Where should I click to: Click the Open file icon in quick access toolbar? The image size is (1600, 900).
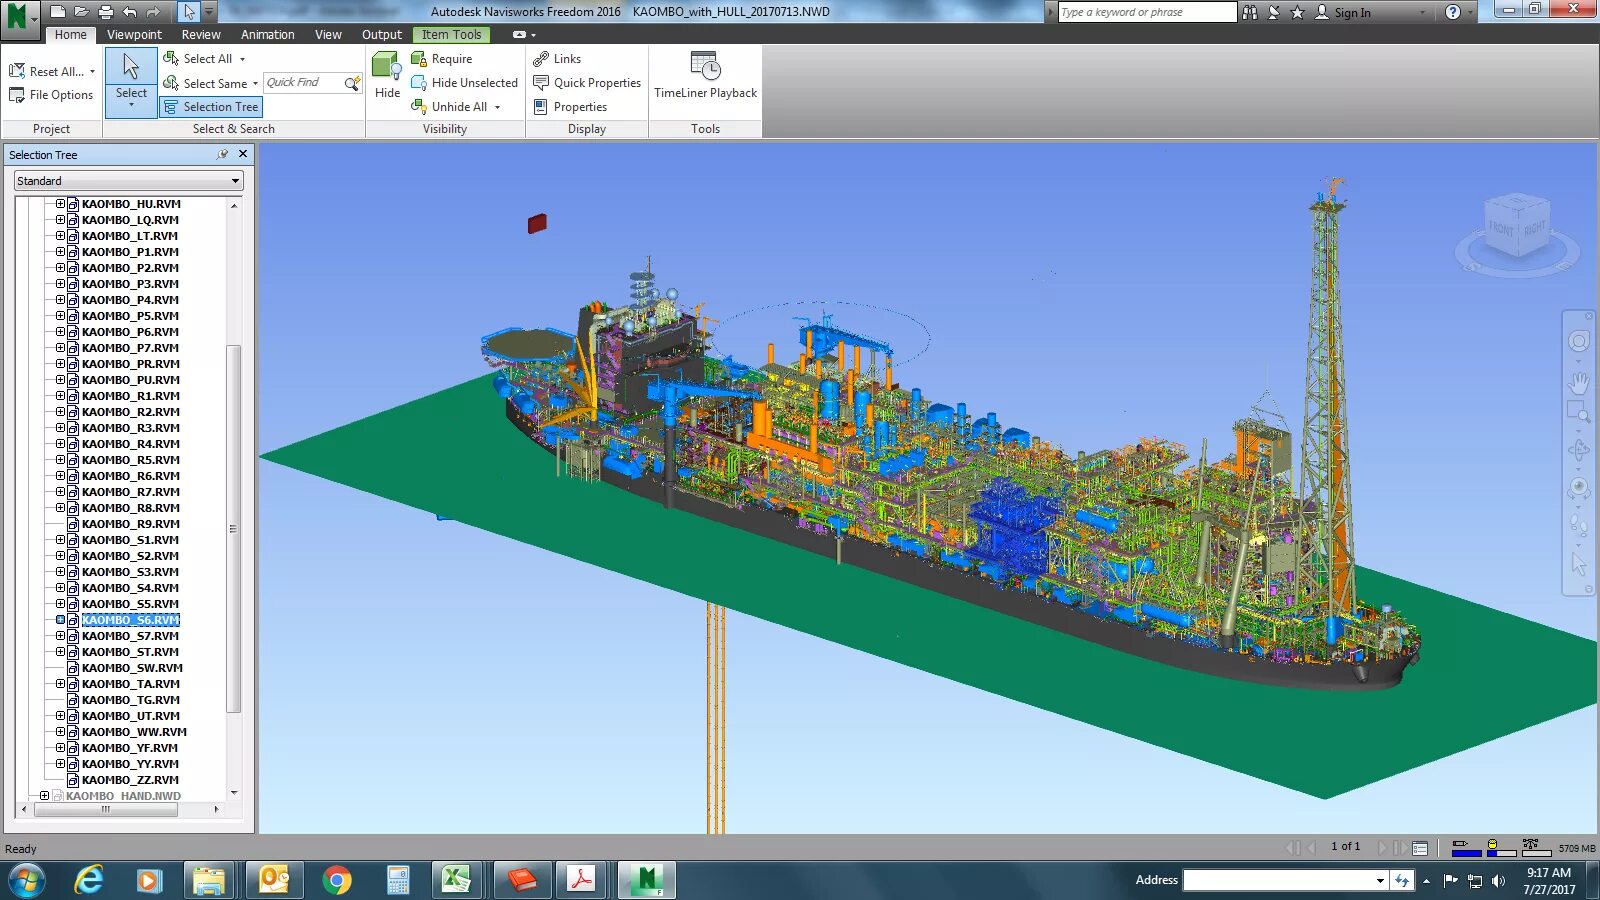[x=82, y=12]
